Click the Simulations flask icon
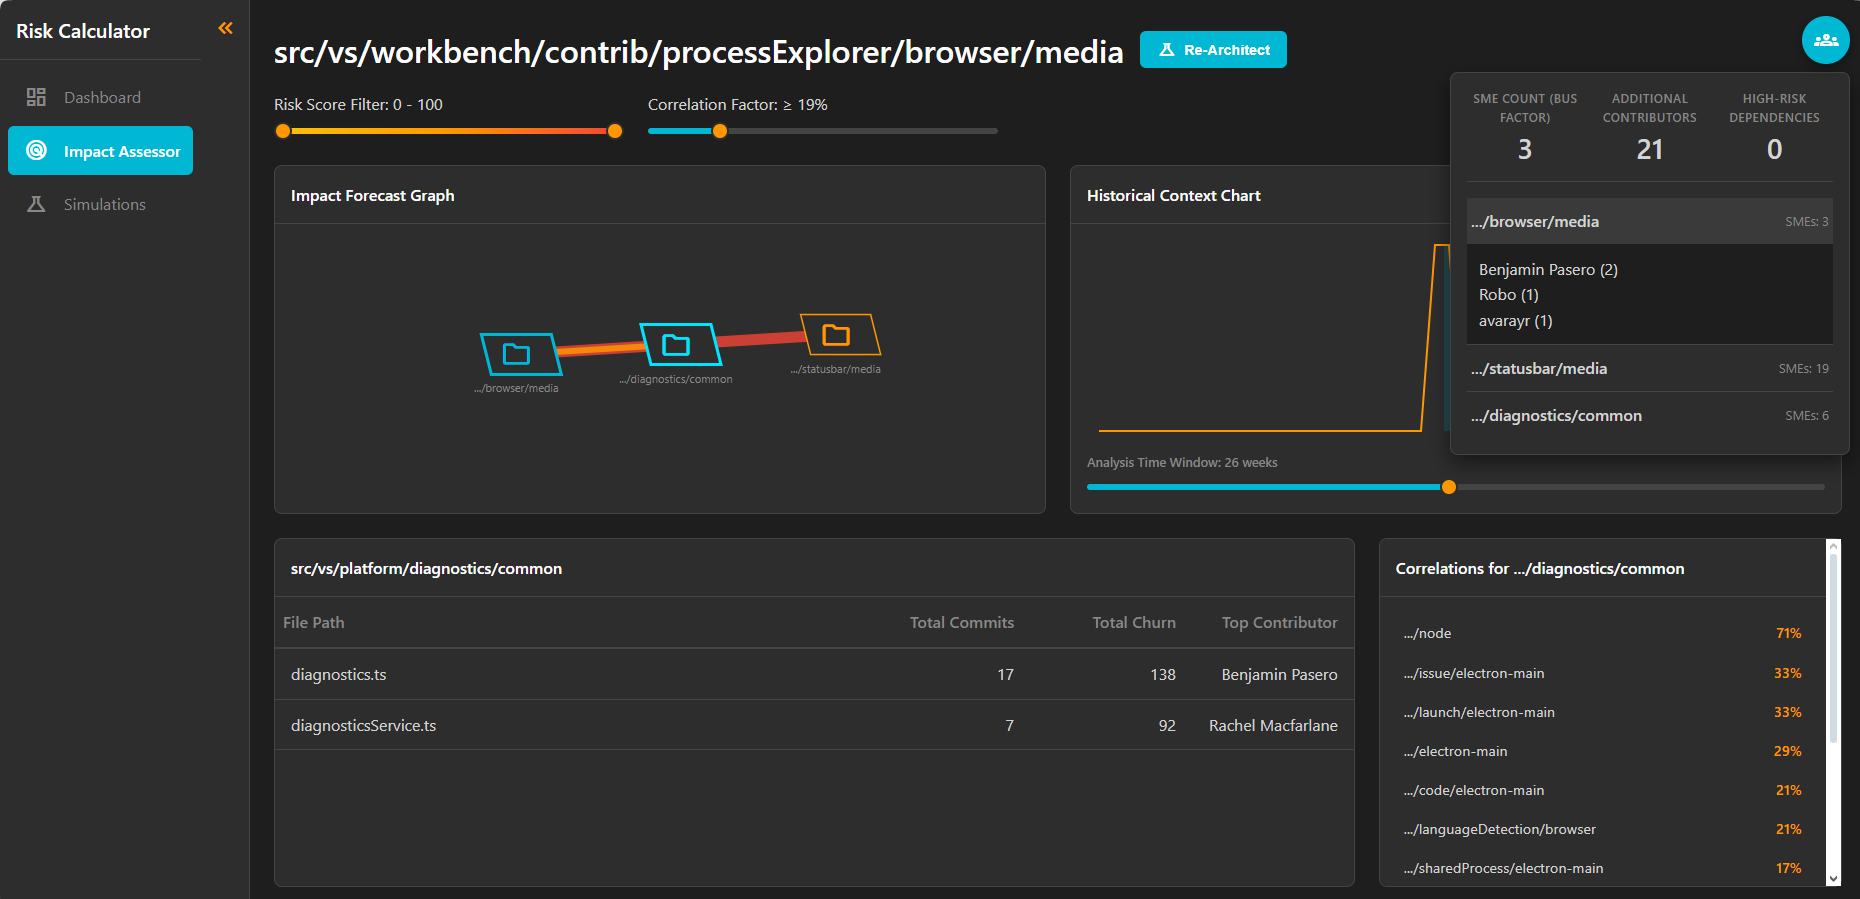This screenshot has width=1860, height=899. tap(36, 204)
